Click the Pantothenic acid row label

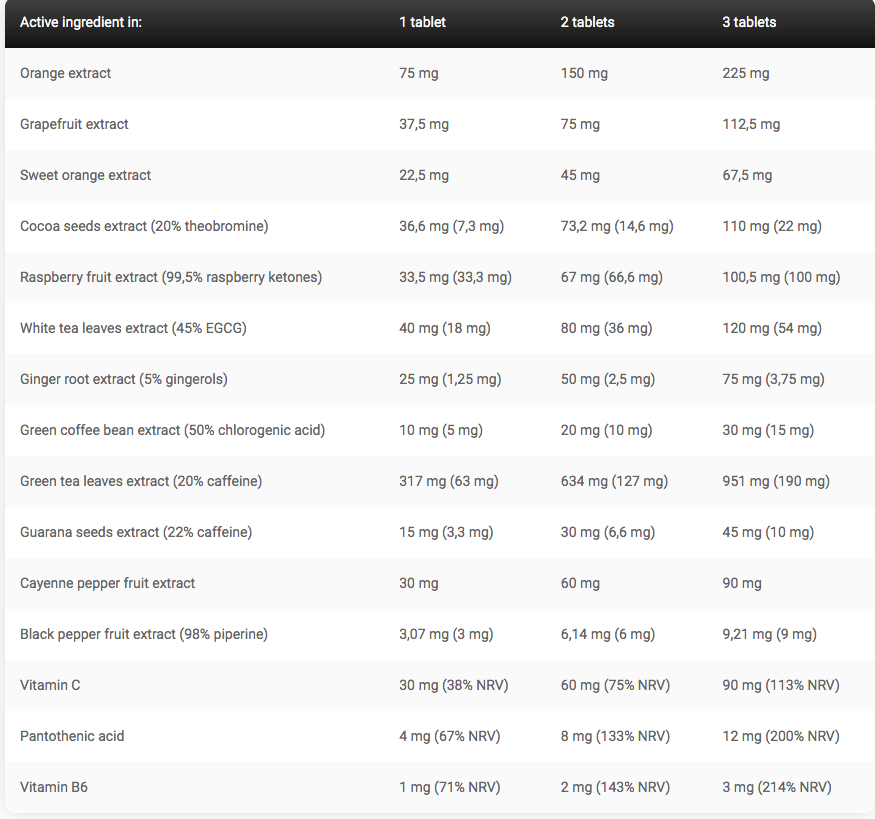[x=72, y=736]
